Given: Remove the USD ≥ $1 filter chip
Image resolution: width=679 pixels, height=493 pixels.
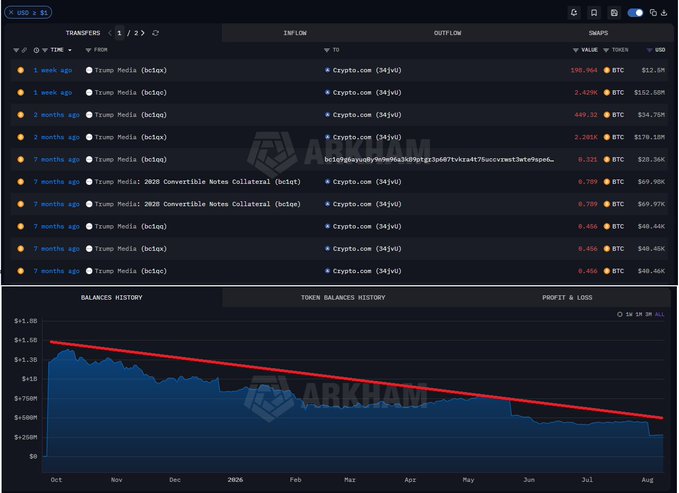Looking at the screenshot, I should click(x=11, y=13).
